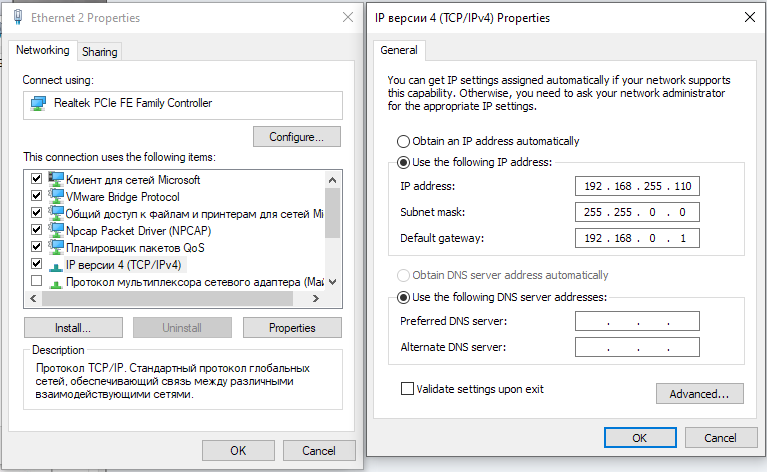Click the Планировщик пакетов QoS icon
Image resolution: width=767 pixels, height=472 pixels.
[56, 247]
